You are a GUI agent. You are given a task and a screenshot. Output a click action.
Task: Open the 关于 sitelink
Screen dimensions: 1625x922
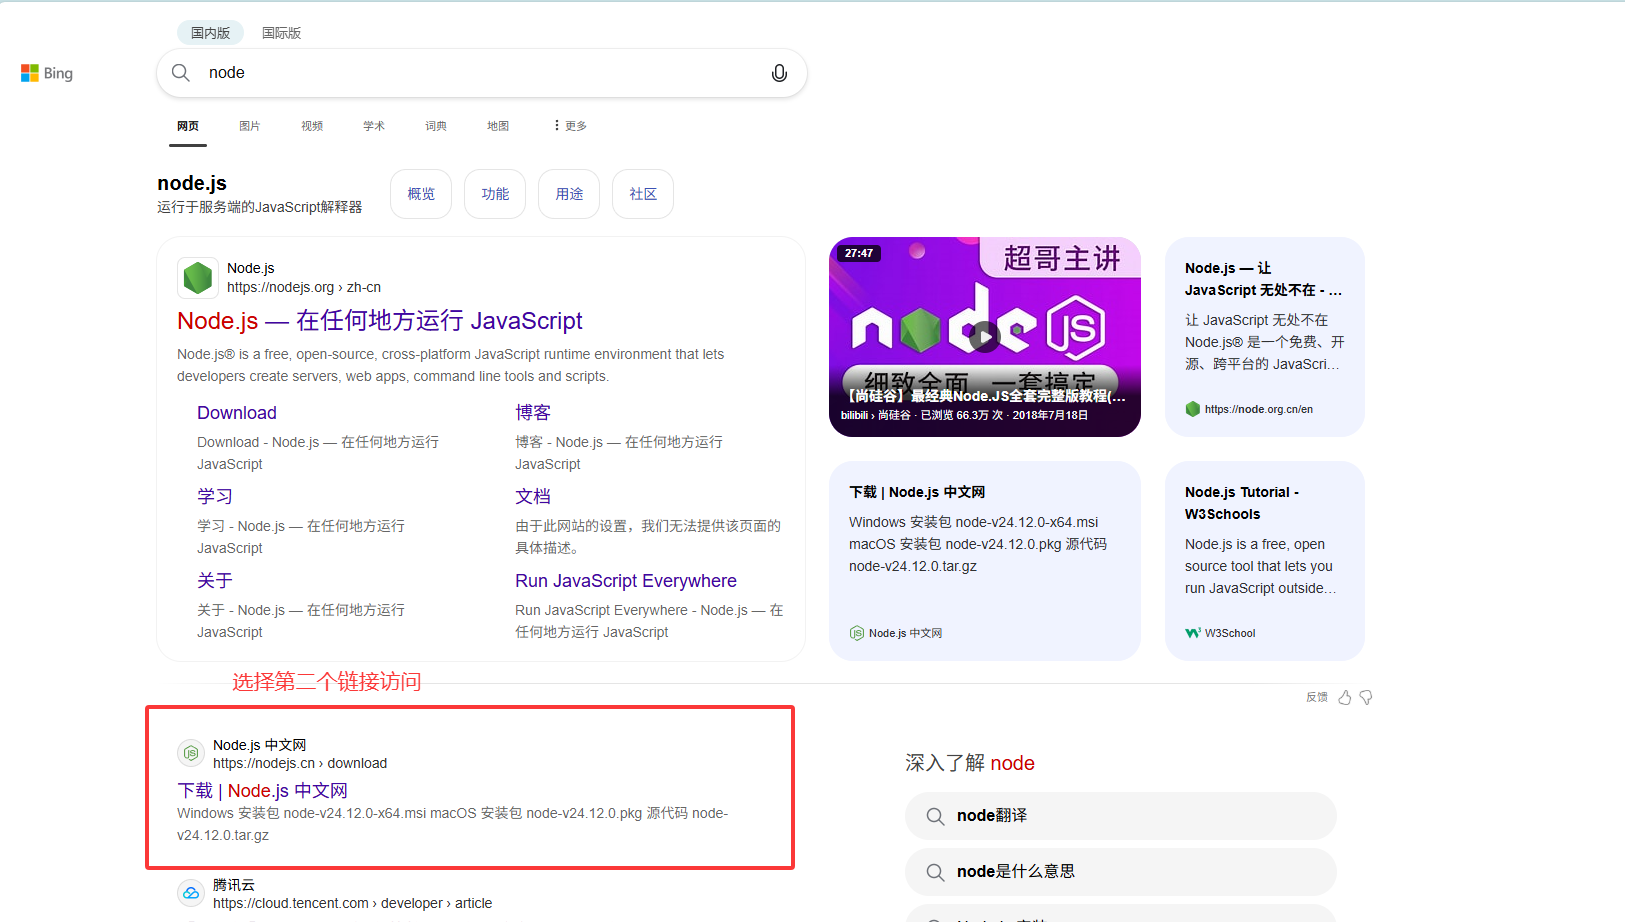pos(215,581)
